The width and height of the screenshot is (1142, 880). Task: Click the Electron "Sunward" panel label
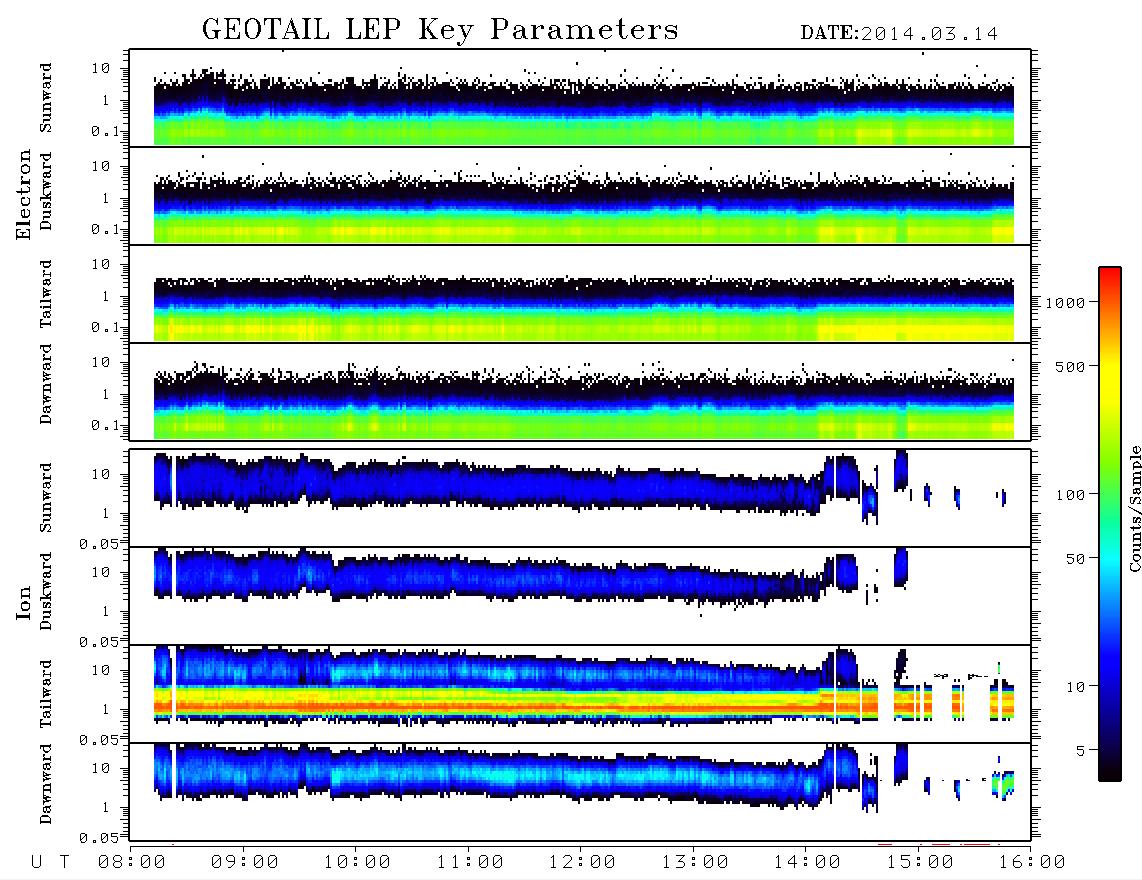coord(46,97)
